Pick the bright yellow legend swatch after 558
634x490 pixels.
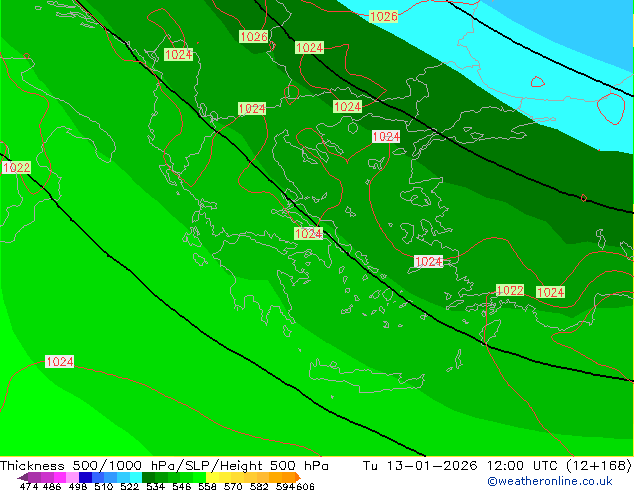pyautogui.click(x=212, y=477)
